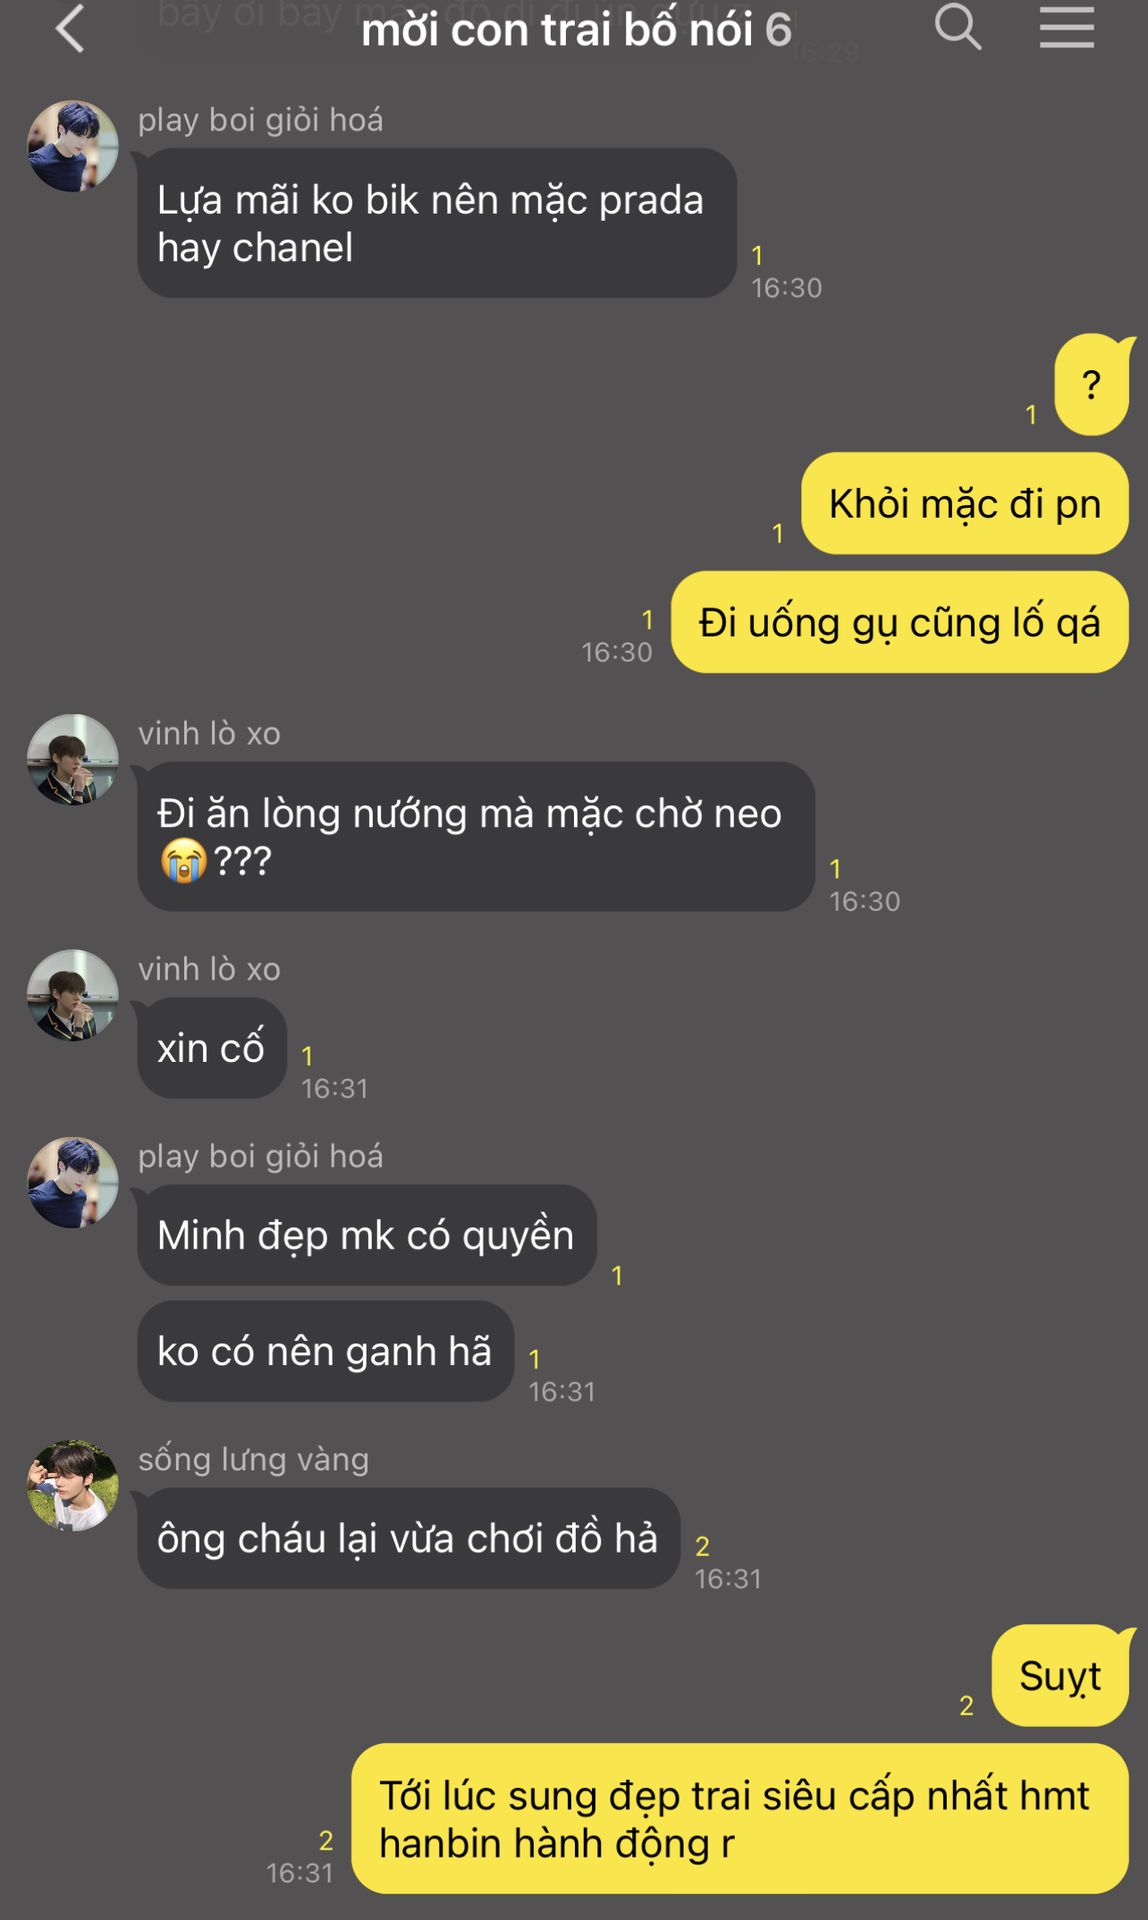1148x1920 pixels.
Task: Open the hamburger menu icon
Action: (1066, 27)
